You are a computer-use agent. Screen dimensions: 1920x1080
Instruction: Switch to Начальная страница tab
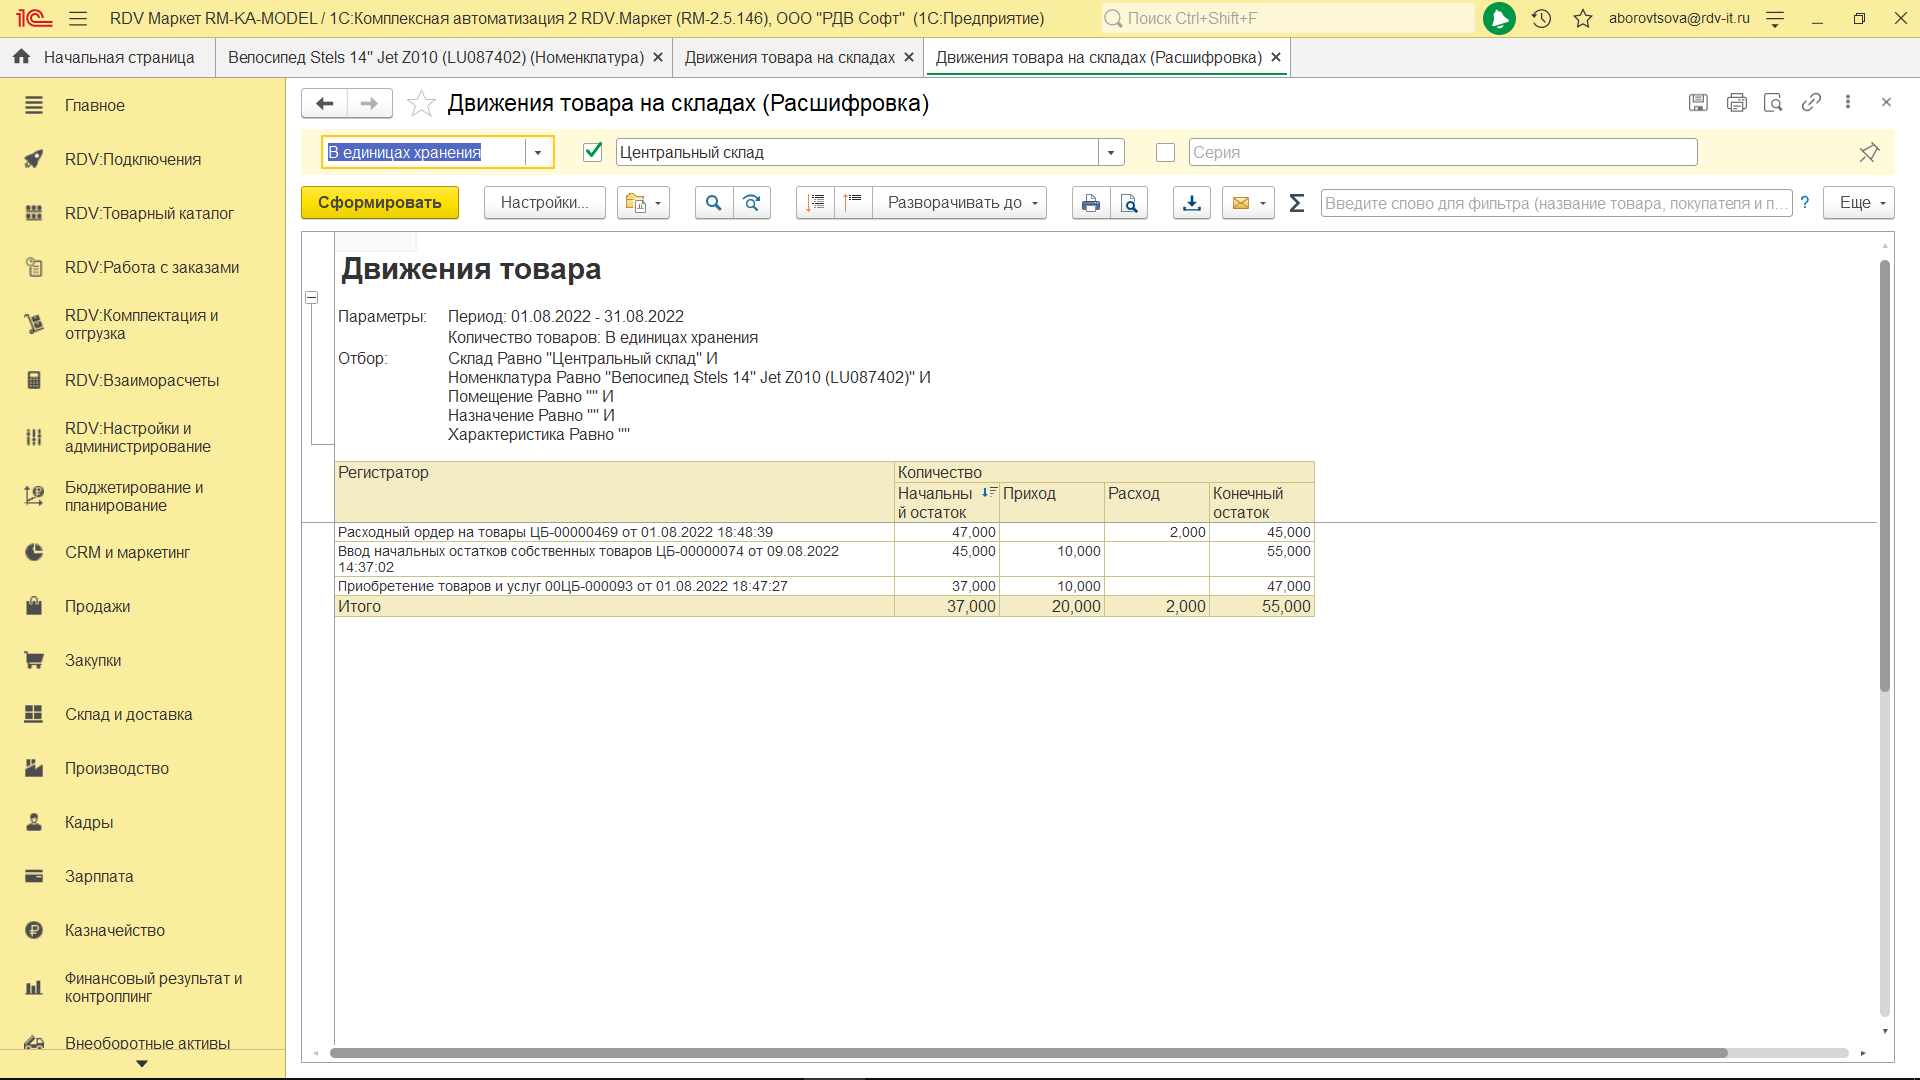point(106,57)
